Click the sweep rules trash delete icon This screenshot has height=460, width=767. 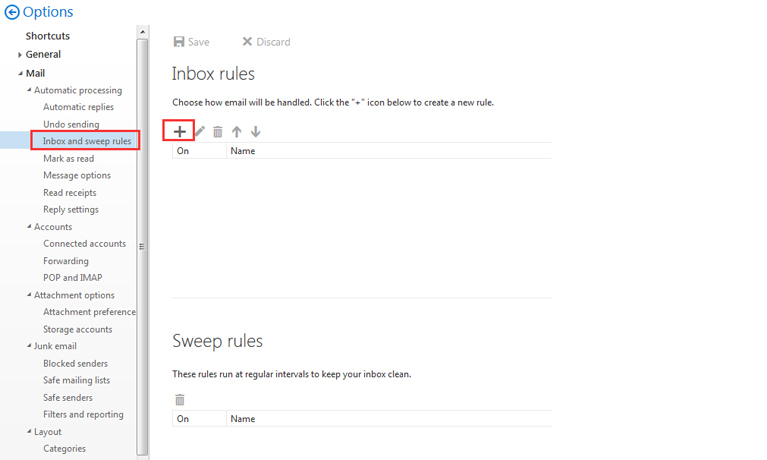(x=180, y=399)
